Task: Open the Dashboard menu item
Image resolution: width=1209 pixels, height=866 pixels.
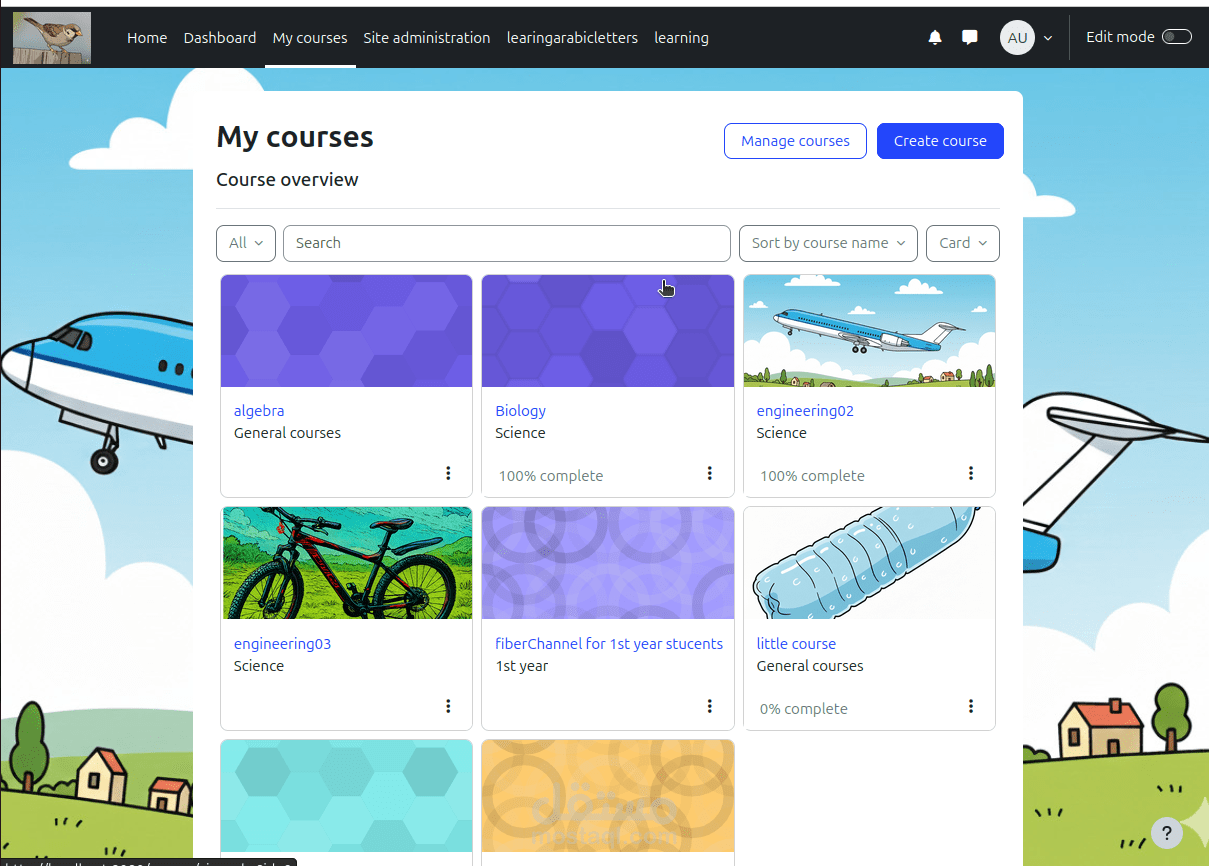Action: click(220, 38)
